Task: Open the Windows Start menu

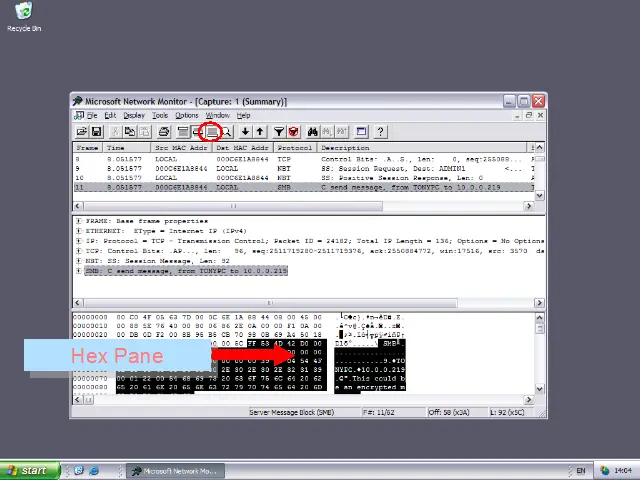Action: (x=30, y=471)
